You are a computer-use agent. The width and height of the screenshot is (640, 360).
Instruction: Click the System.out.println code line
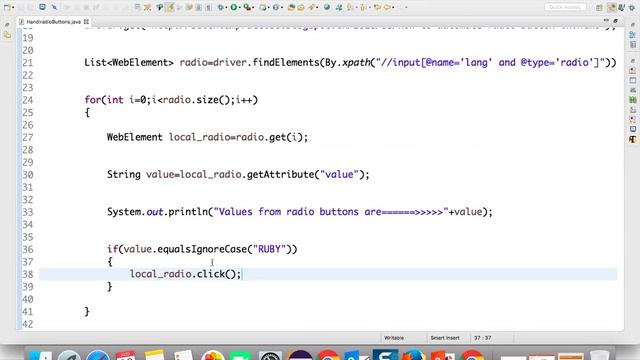300,212
